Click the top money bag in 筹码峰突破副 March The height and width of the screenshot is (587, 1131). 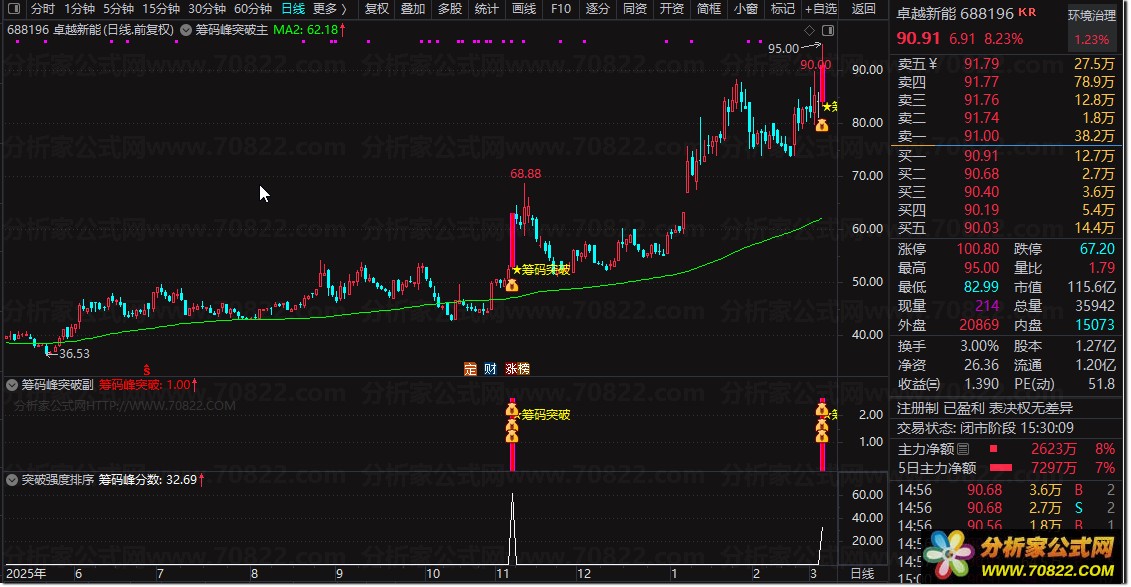coord(822,411)
